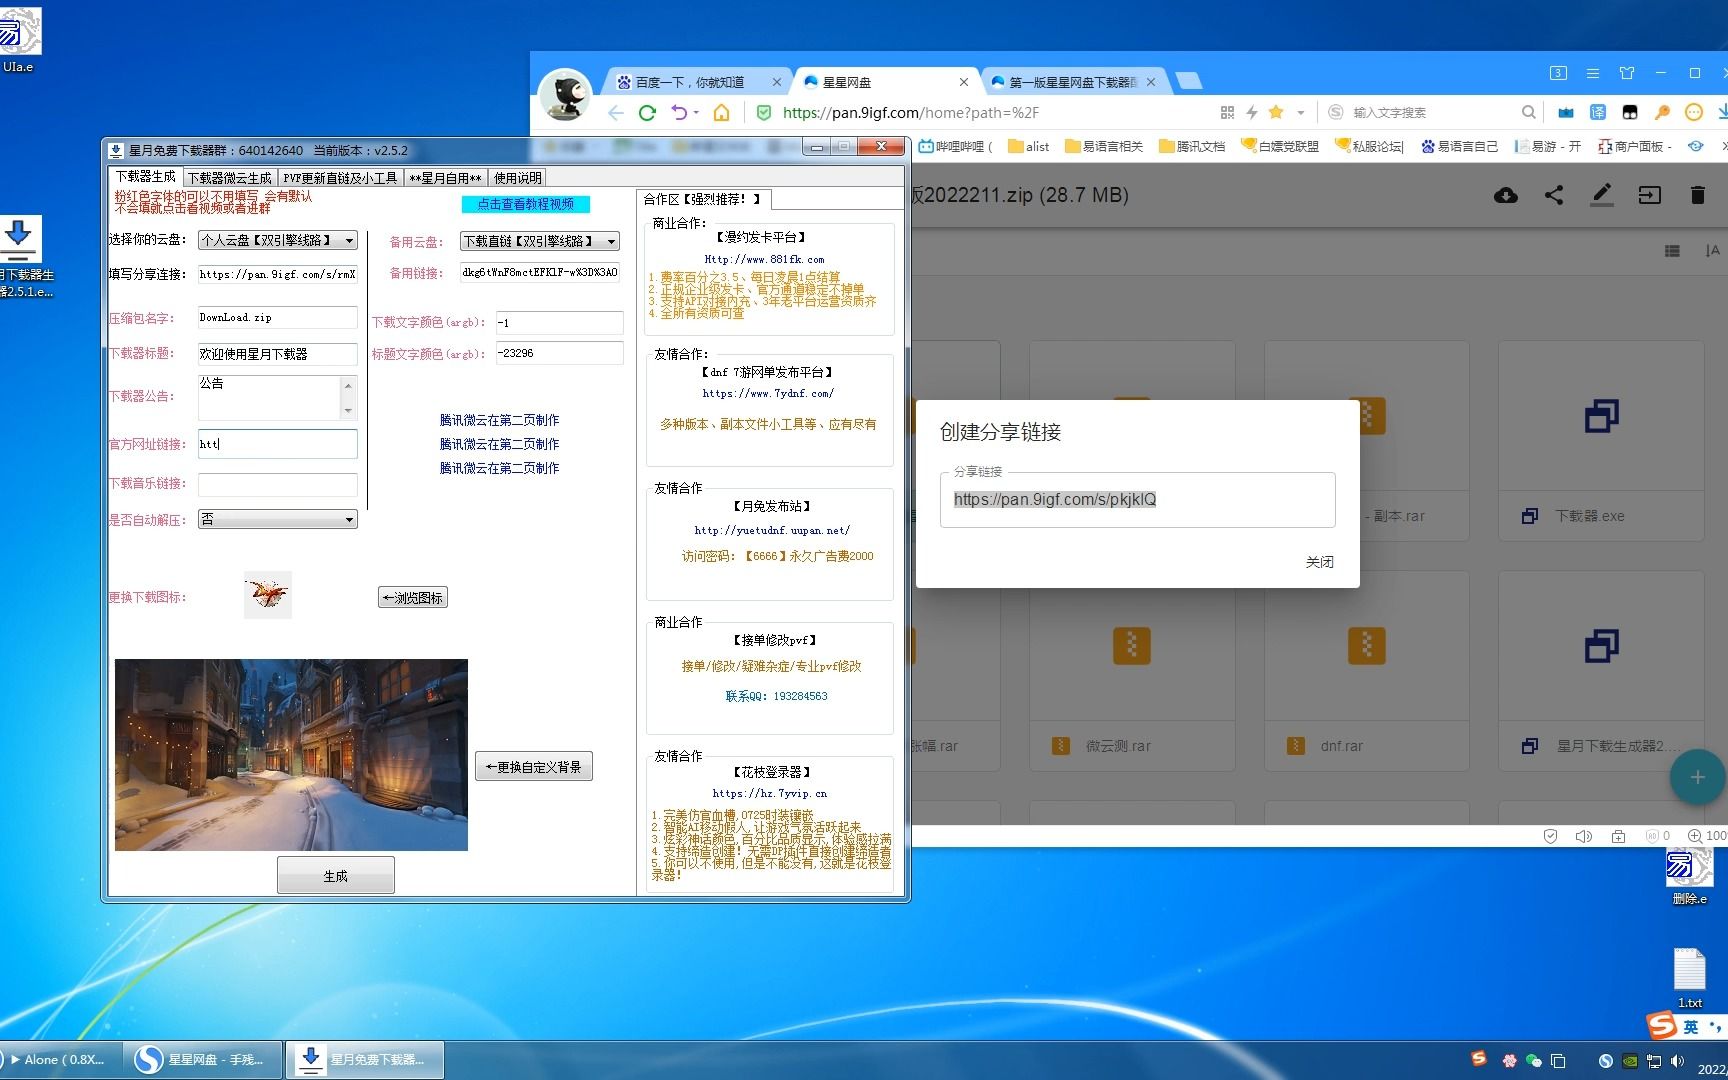The width and height of the screenshot is (1728, 1080).
Task: Open the translate extension icon
Action: pos(1598,112)
